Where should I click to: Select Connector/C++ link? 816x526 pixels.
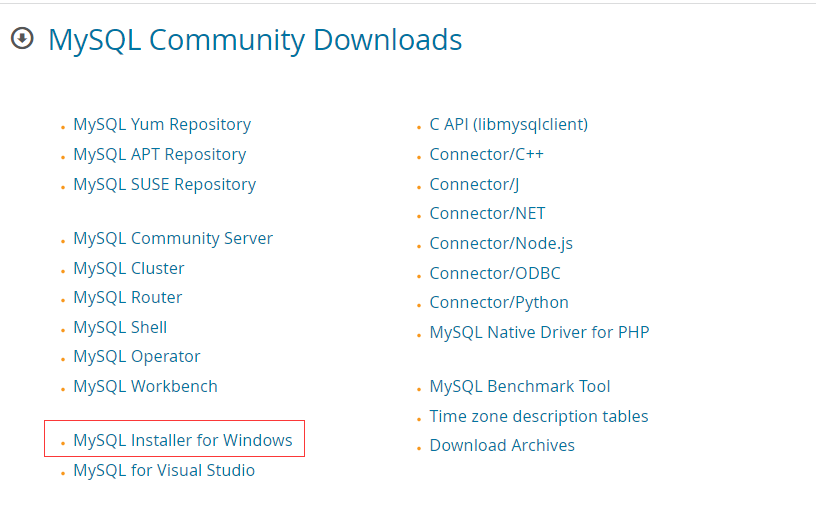click(486, 155)
